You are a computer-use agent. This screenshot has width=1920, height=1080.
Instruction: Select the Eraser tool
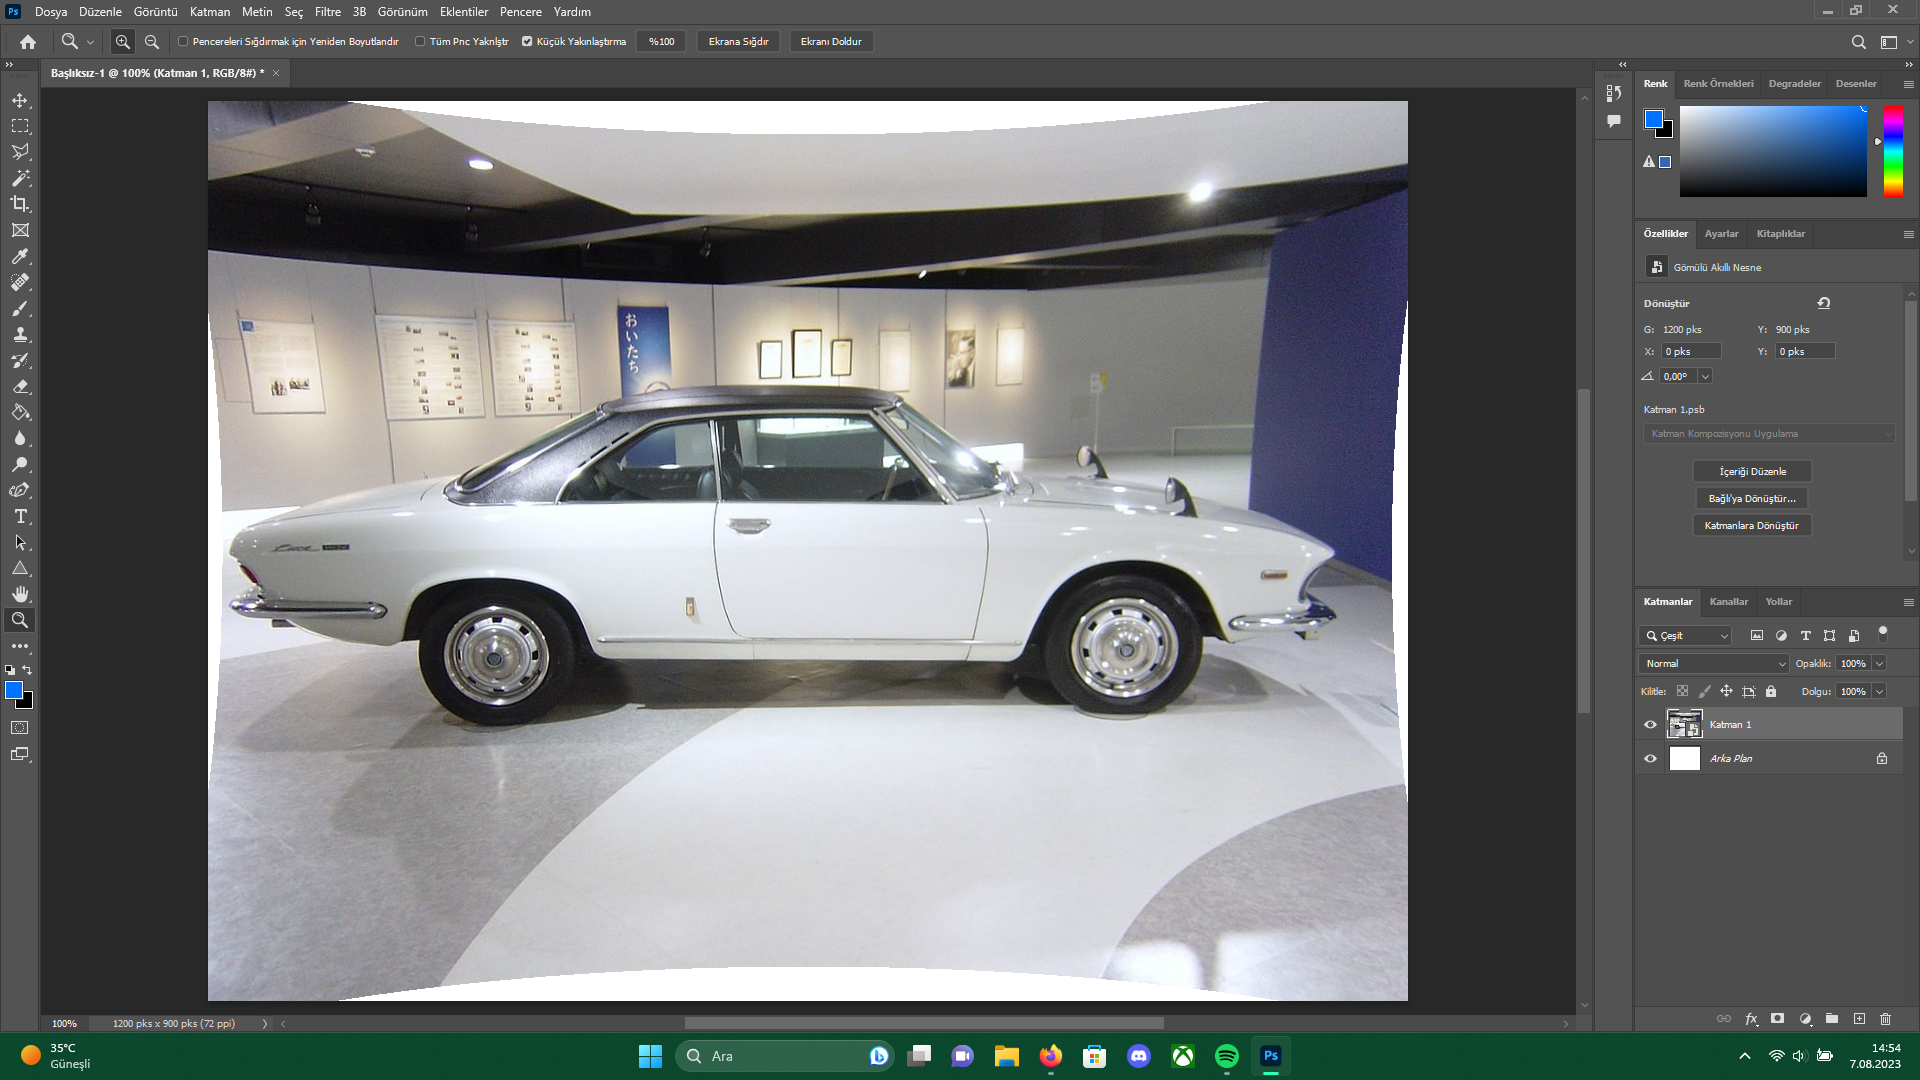(20, 386)
